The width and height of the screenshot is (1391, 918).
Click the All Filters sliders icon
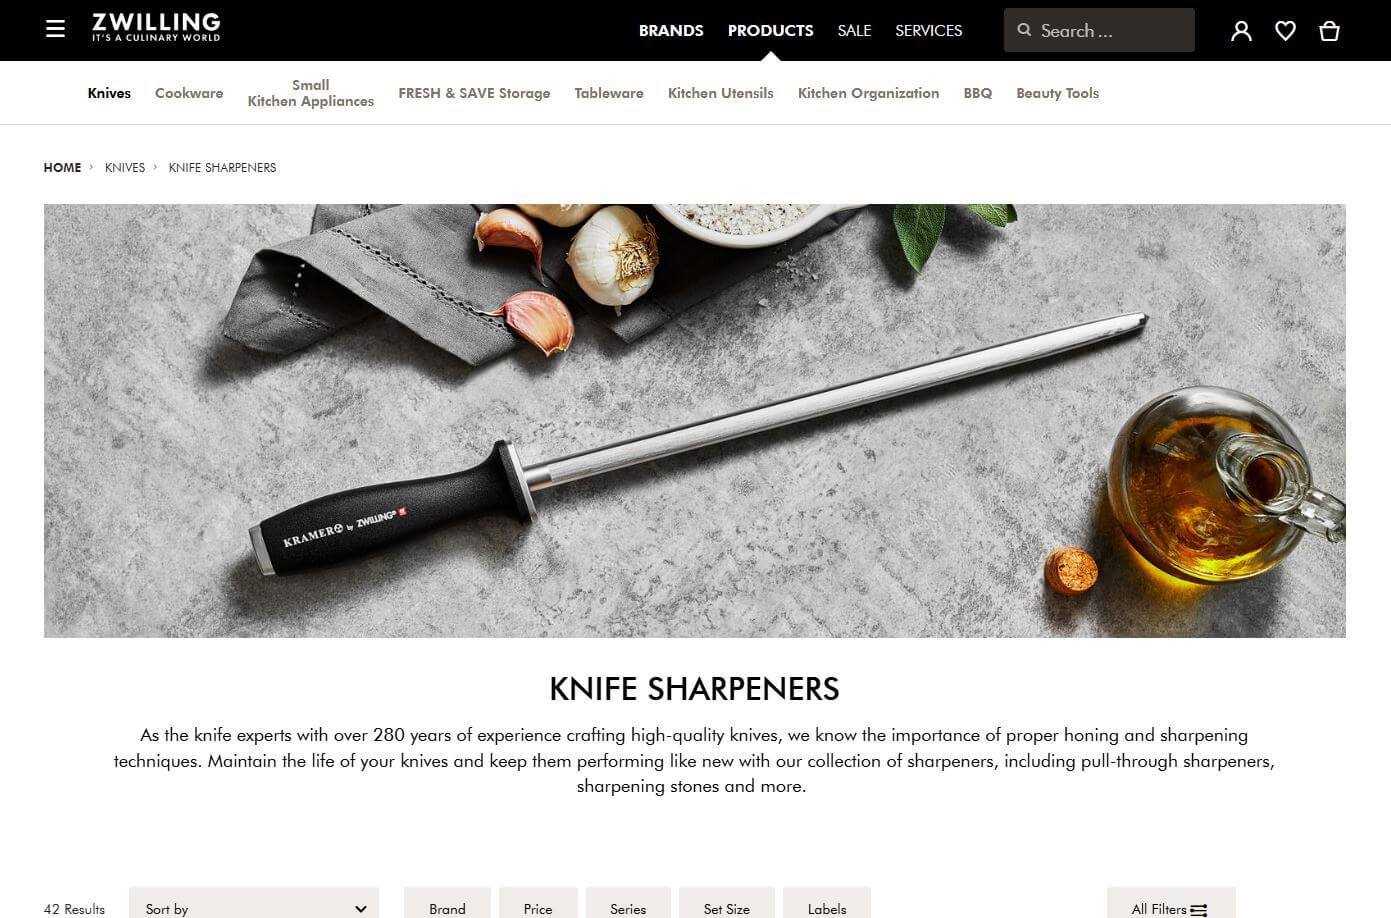click(1198, 910)
